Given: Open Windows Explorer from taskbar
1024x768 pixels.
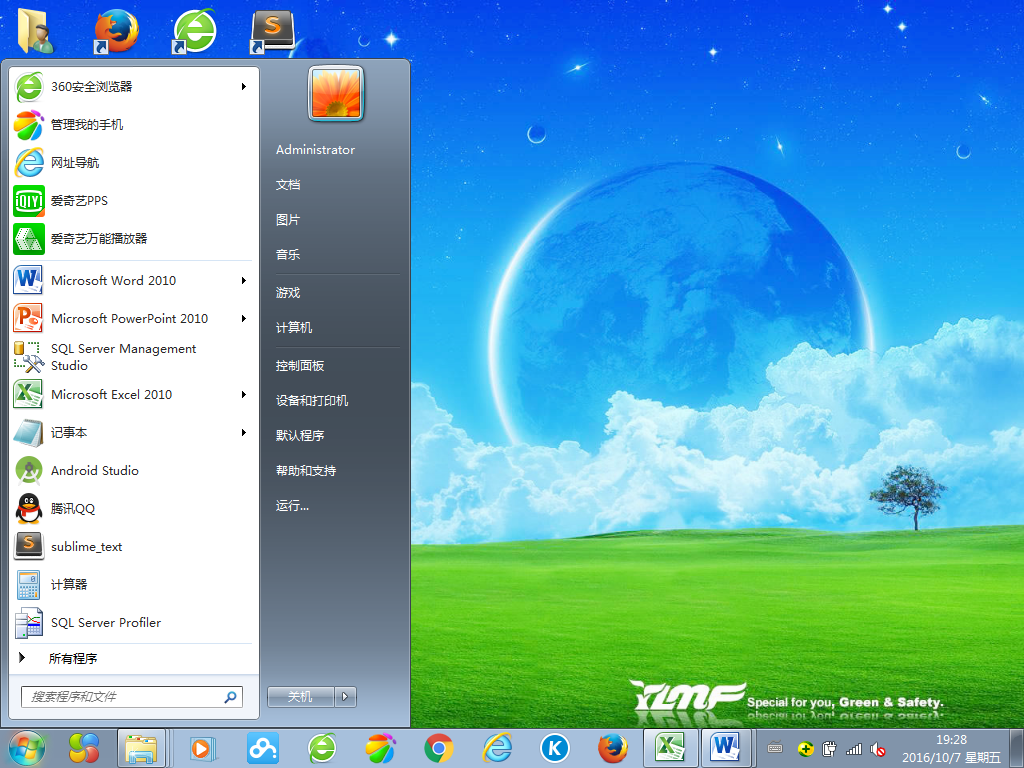Looking at the screenshot, I should [x=141, y=748].
